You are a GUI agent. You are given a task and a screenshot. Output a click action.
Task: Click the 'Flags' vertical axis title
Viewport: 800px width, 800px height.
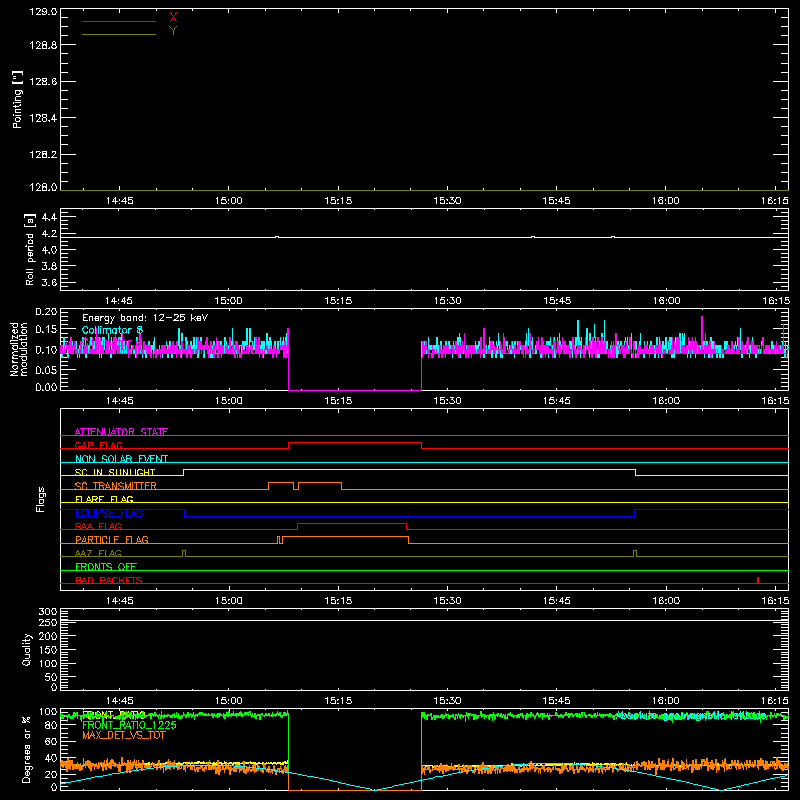point(40,499)
